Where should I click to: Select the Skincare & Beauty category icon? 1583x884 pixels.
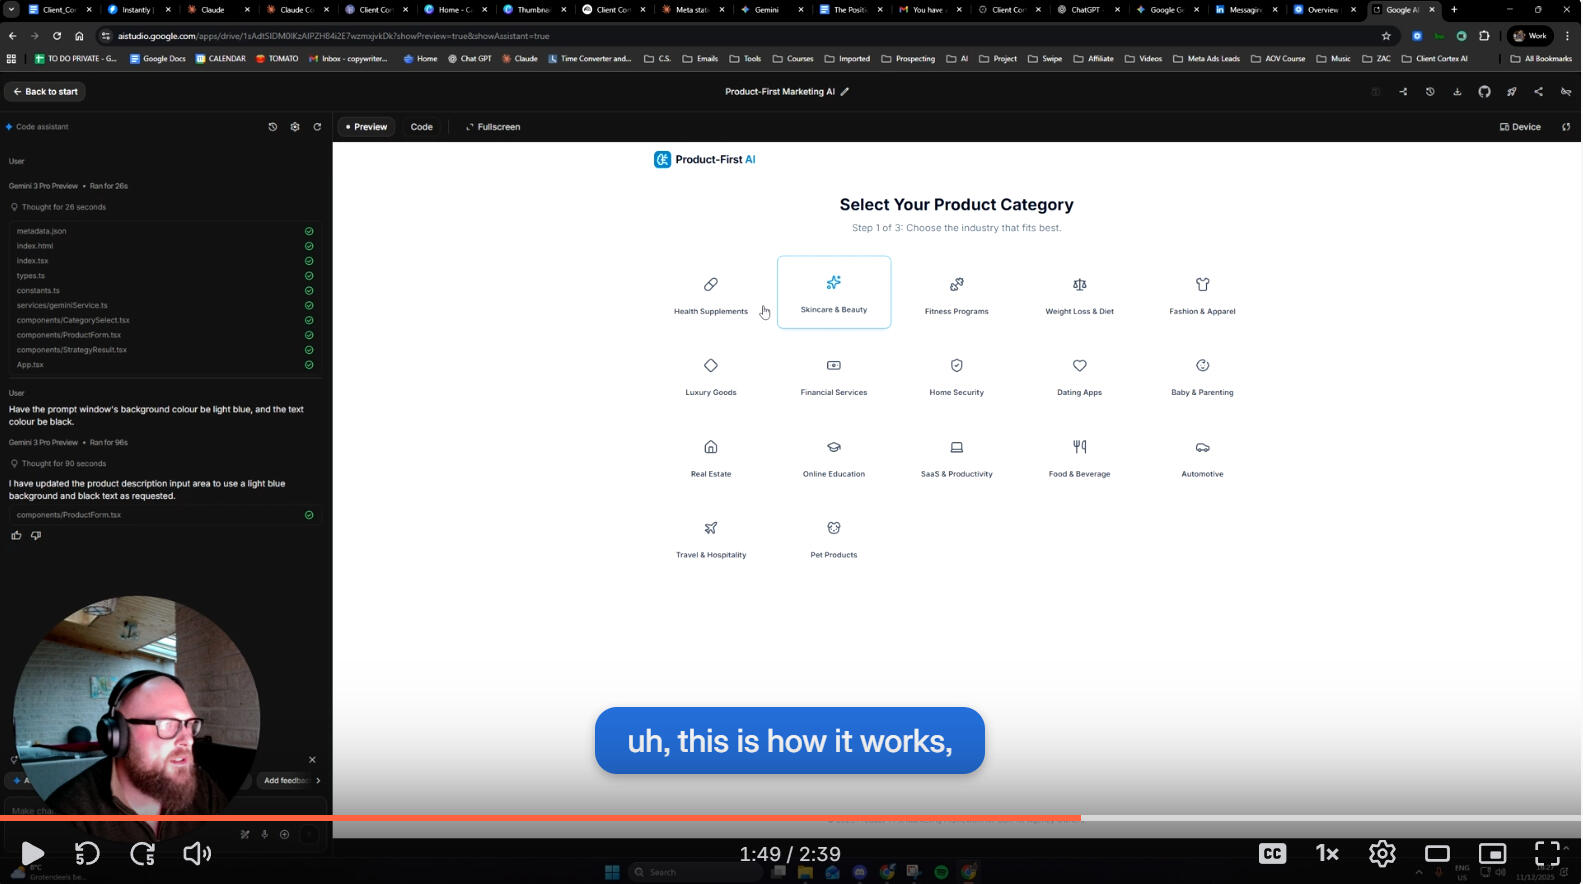click(833, 283)
